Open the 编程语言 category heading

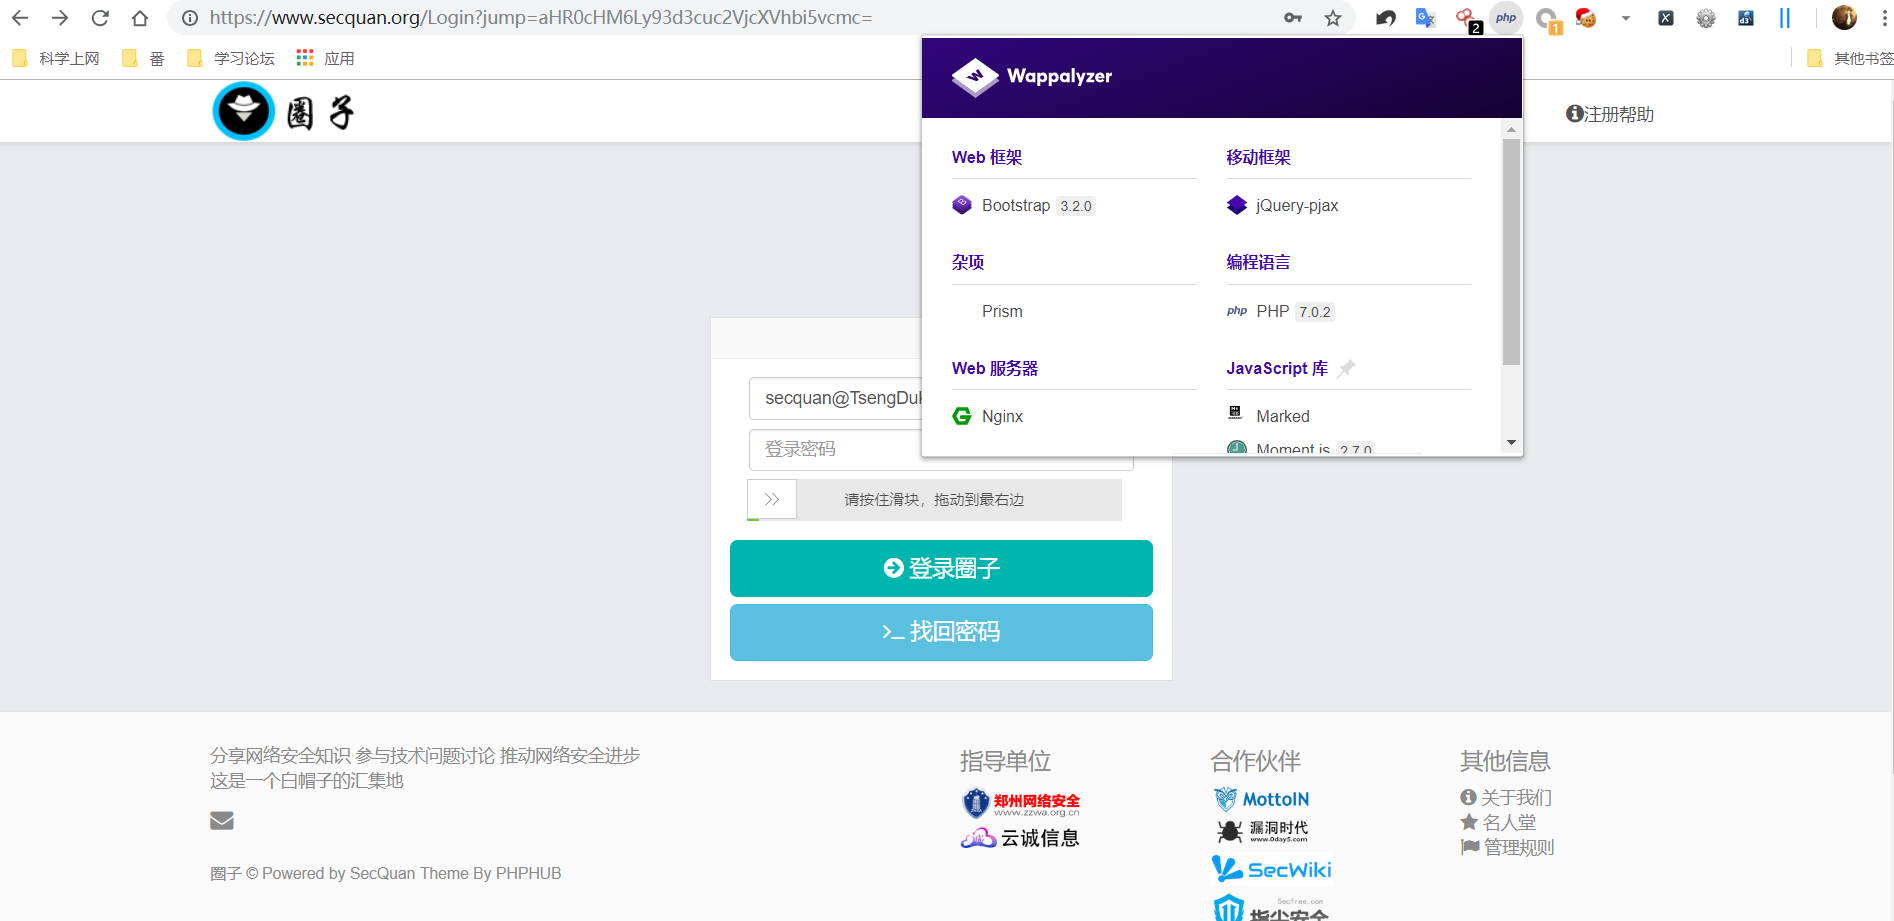1258,262
